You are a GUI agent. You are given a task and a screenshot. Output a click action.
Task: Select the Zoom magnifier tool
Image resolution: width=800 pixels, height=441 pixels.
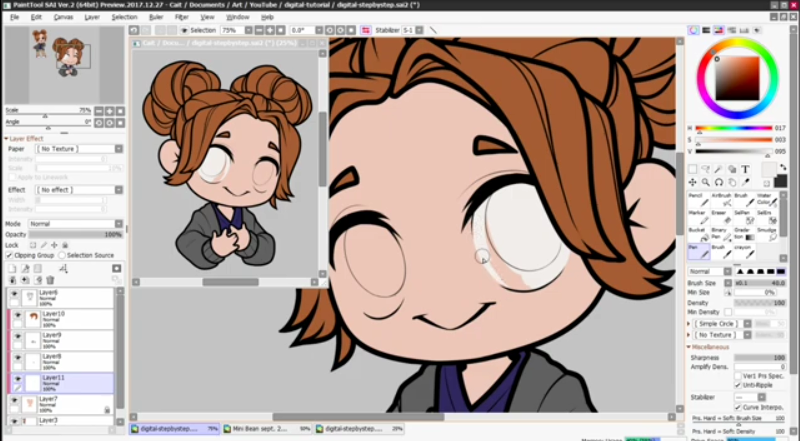[706, 182]
